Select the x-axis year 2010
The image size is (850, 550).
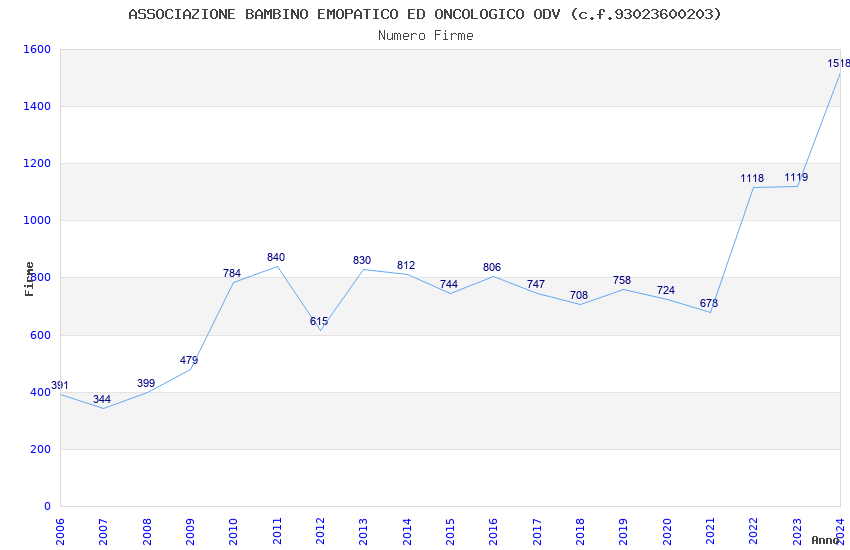(x=233, y=532)
